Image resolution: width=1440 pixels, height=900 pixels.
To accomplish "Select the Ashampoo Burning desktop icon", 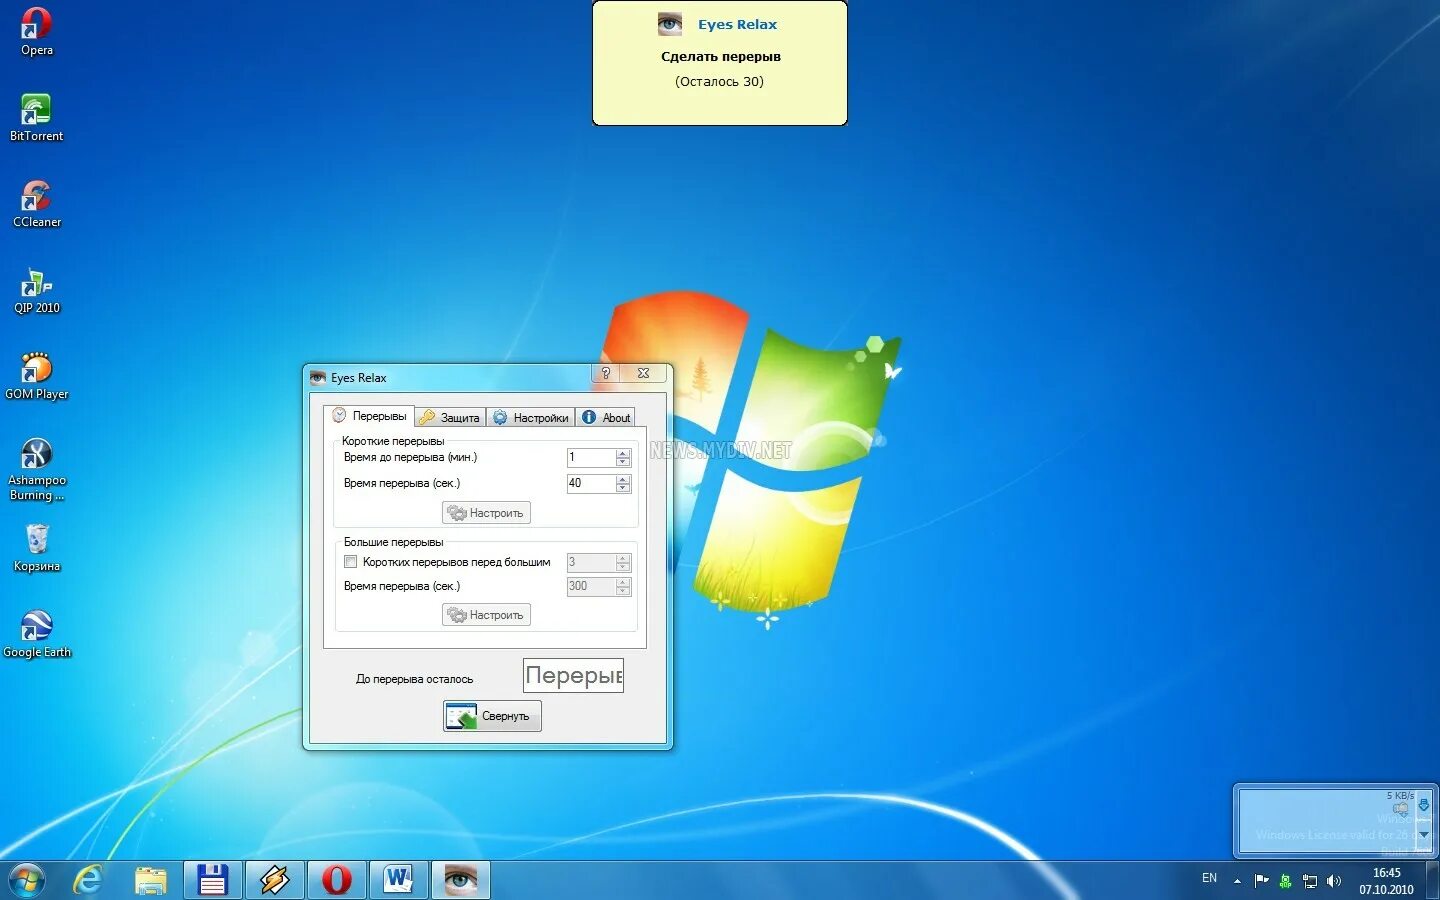I will tap(37, 469).
